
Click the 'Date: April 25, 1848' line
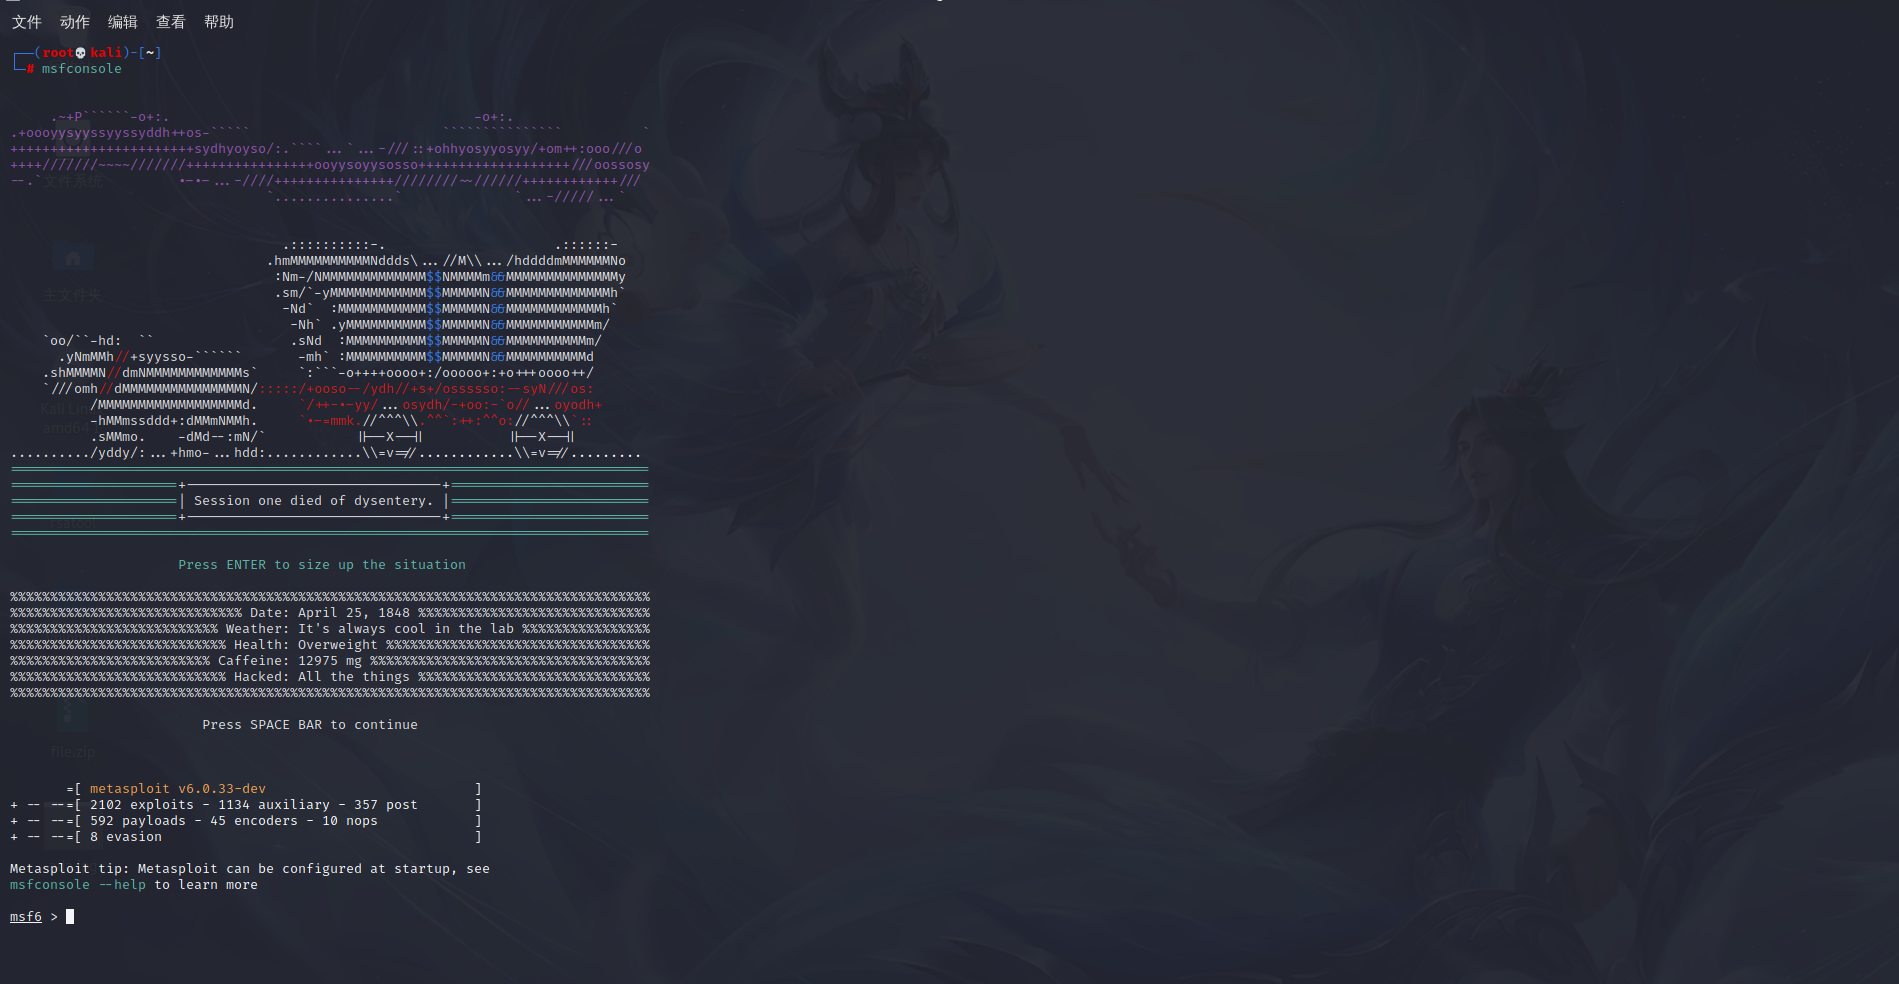[330, 613]
